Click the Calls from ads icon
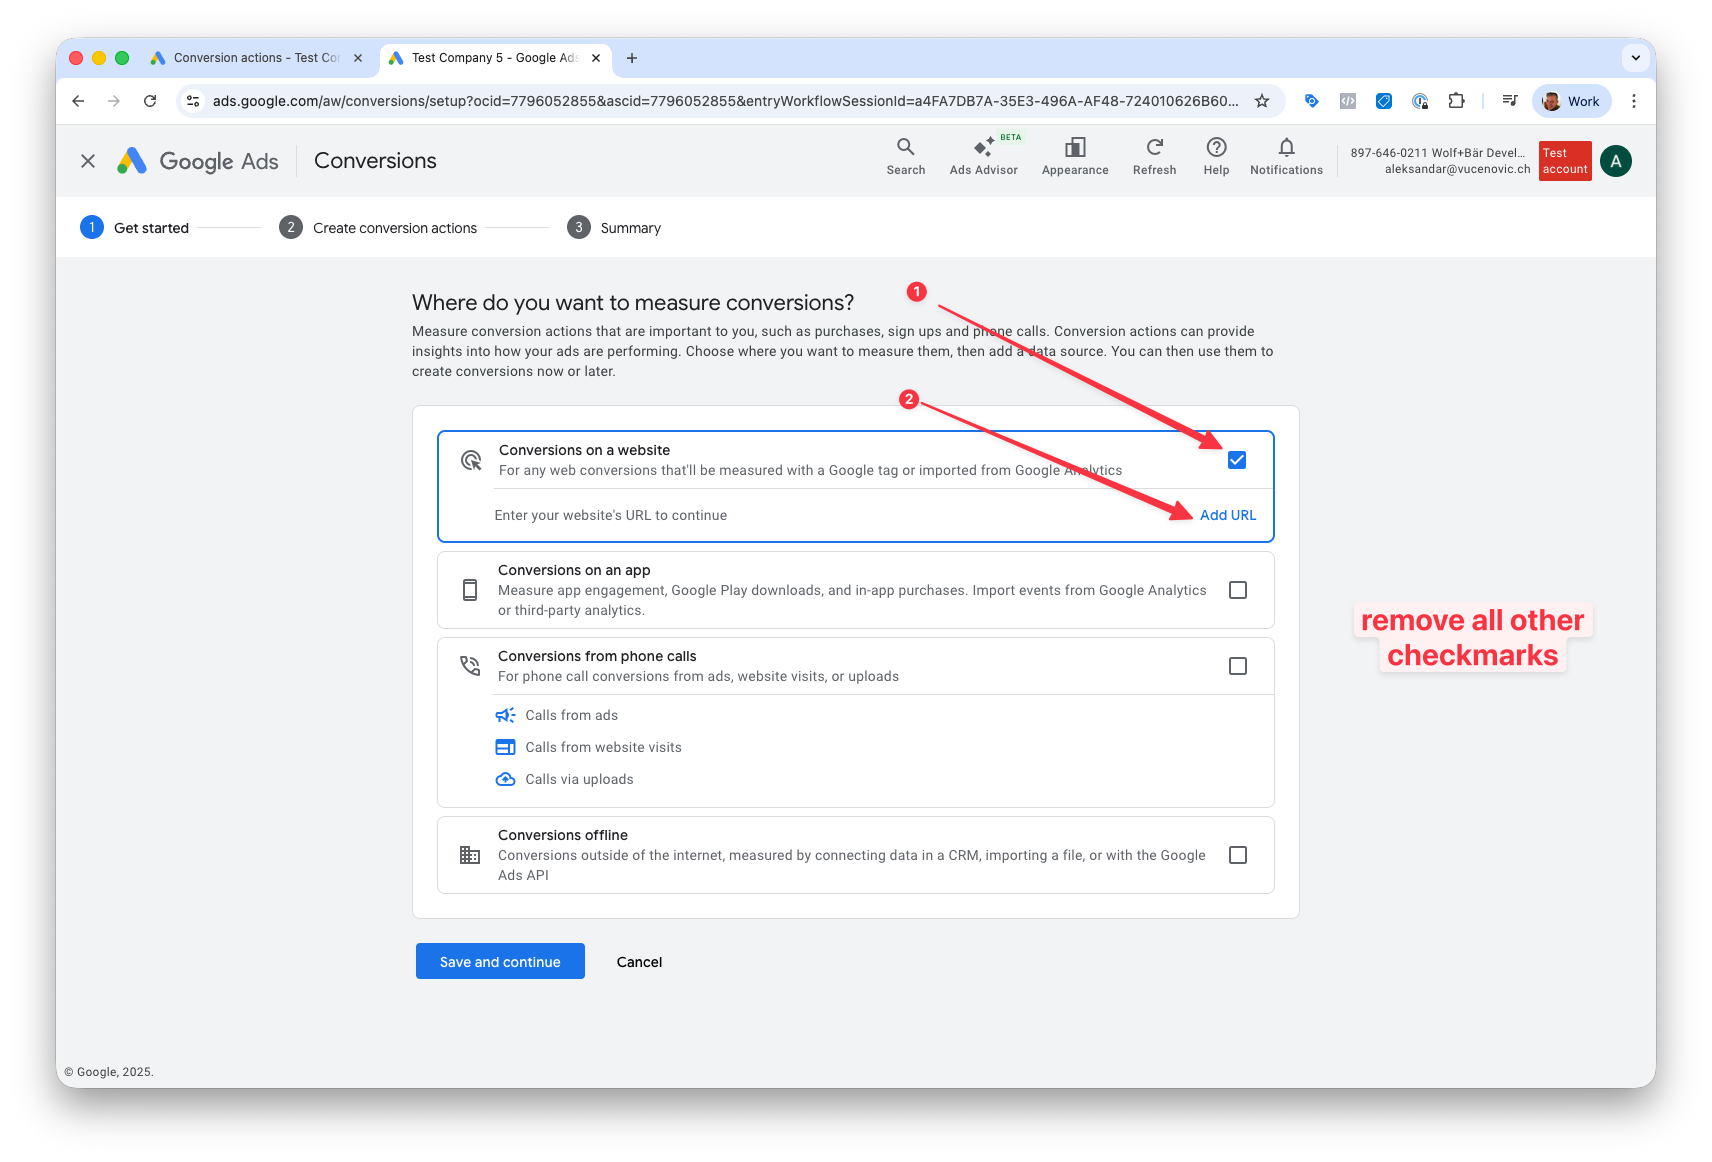The width and height of the screenshot is (1712, 1162). point(506,715)
